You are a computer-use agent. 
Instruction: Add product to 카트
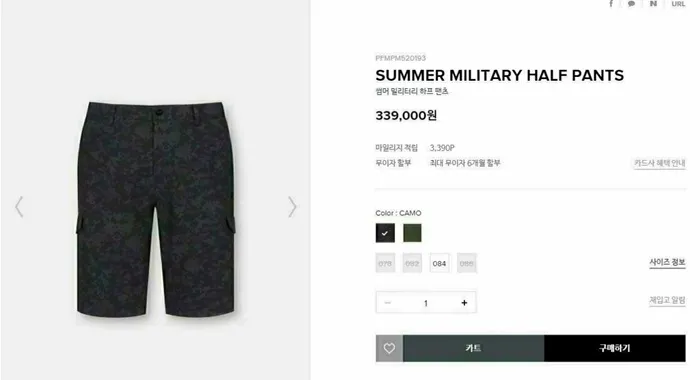point(473,348)
